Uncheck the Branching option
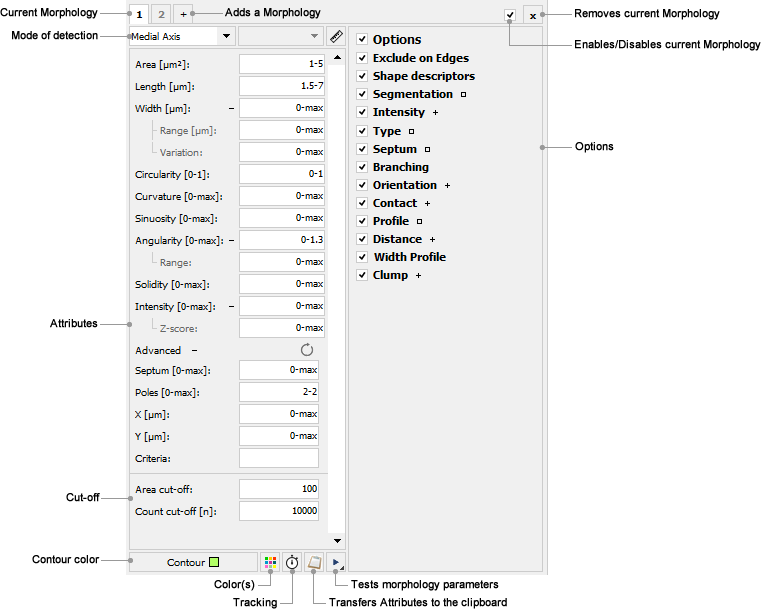Image resolution: width=761 pixels, height=609 pixels. [x=363, y=167]
